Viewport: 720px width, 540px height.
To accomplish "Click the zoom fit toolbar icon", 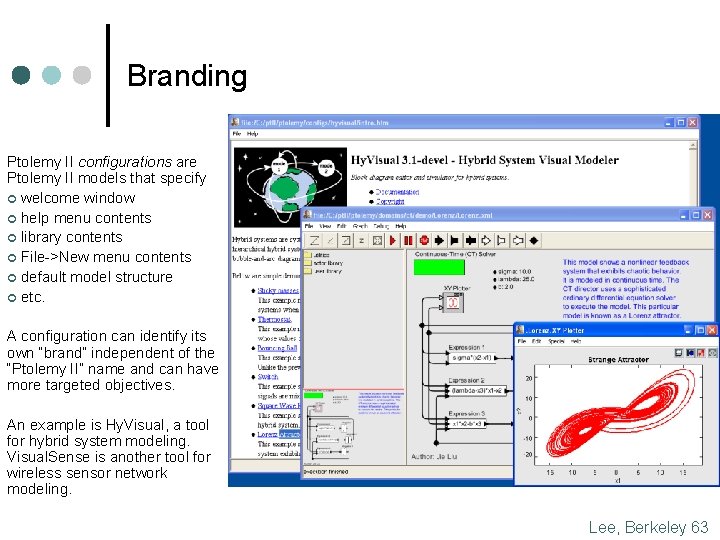I will pos(346,241).
